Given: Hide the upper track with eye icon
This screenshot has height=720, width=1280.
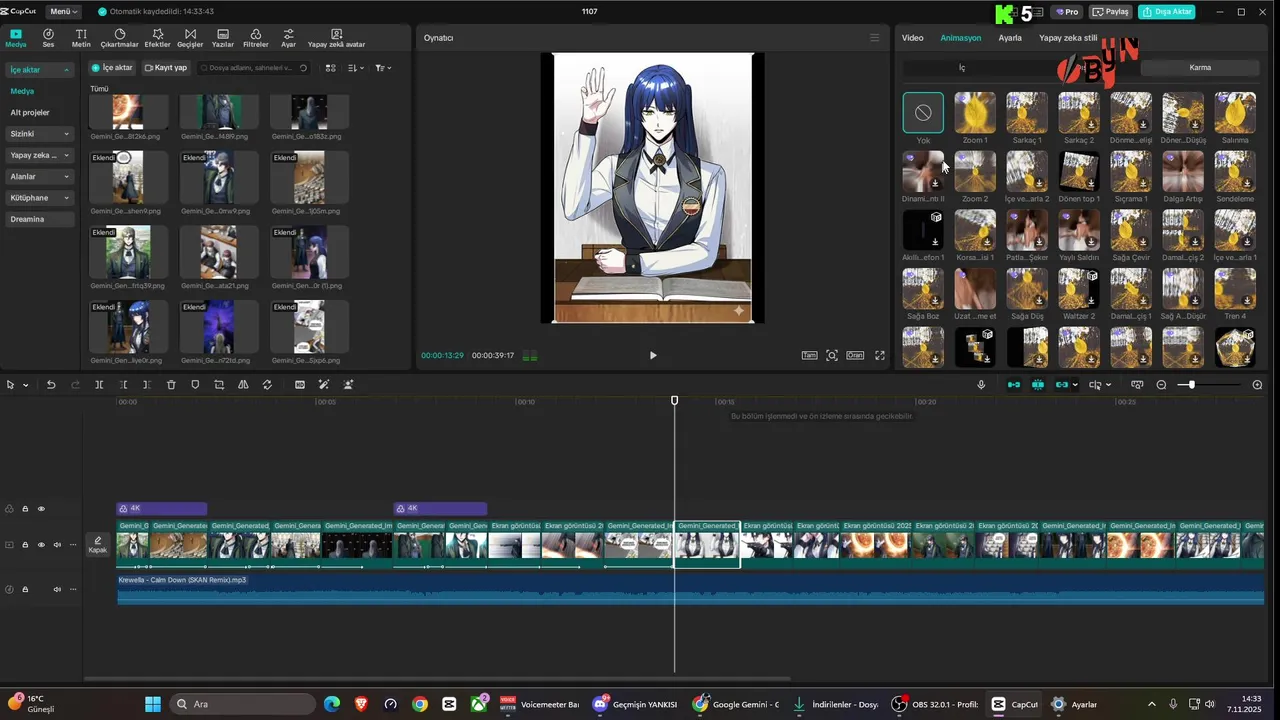Looking at the screenshot, I should [x=41, y=509].
